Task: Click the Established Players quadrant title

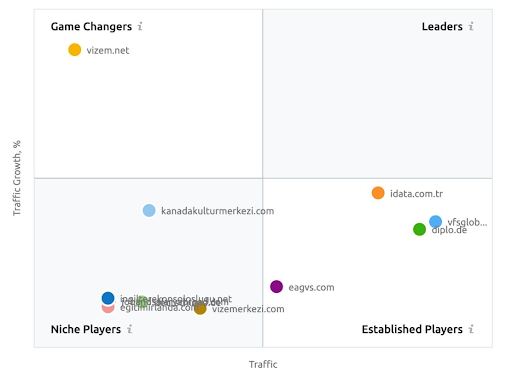Action: click(x=412, y=329)
